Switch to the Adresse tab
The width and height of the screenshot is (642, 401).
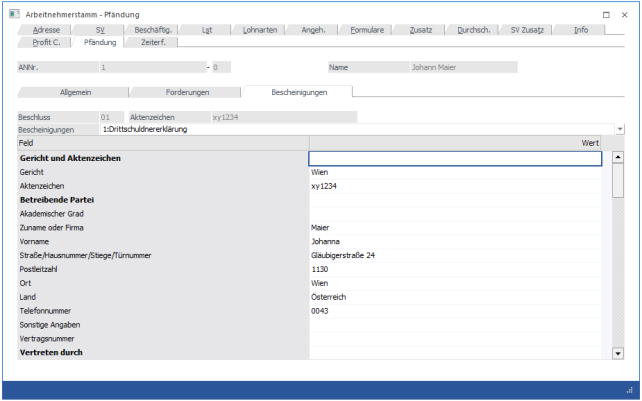tap(46, 30)
